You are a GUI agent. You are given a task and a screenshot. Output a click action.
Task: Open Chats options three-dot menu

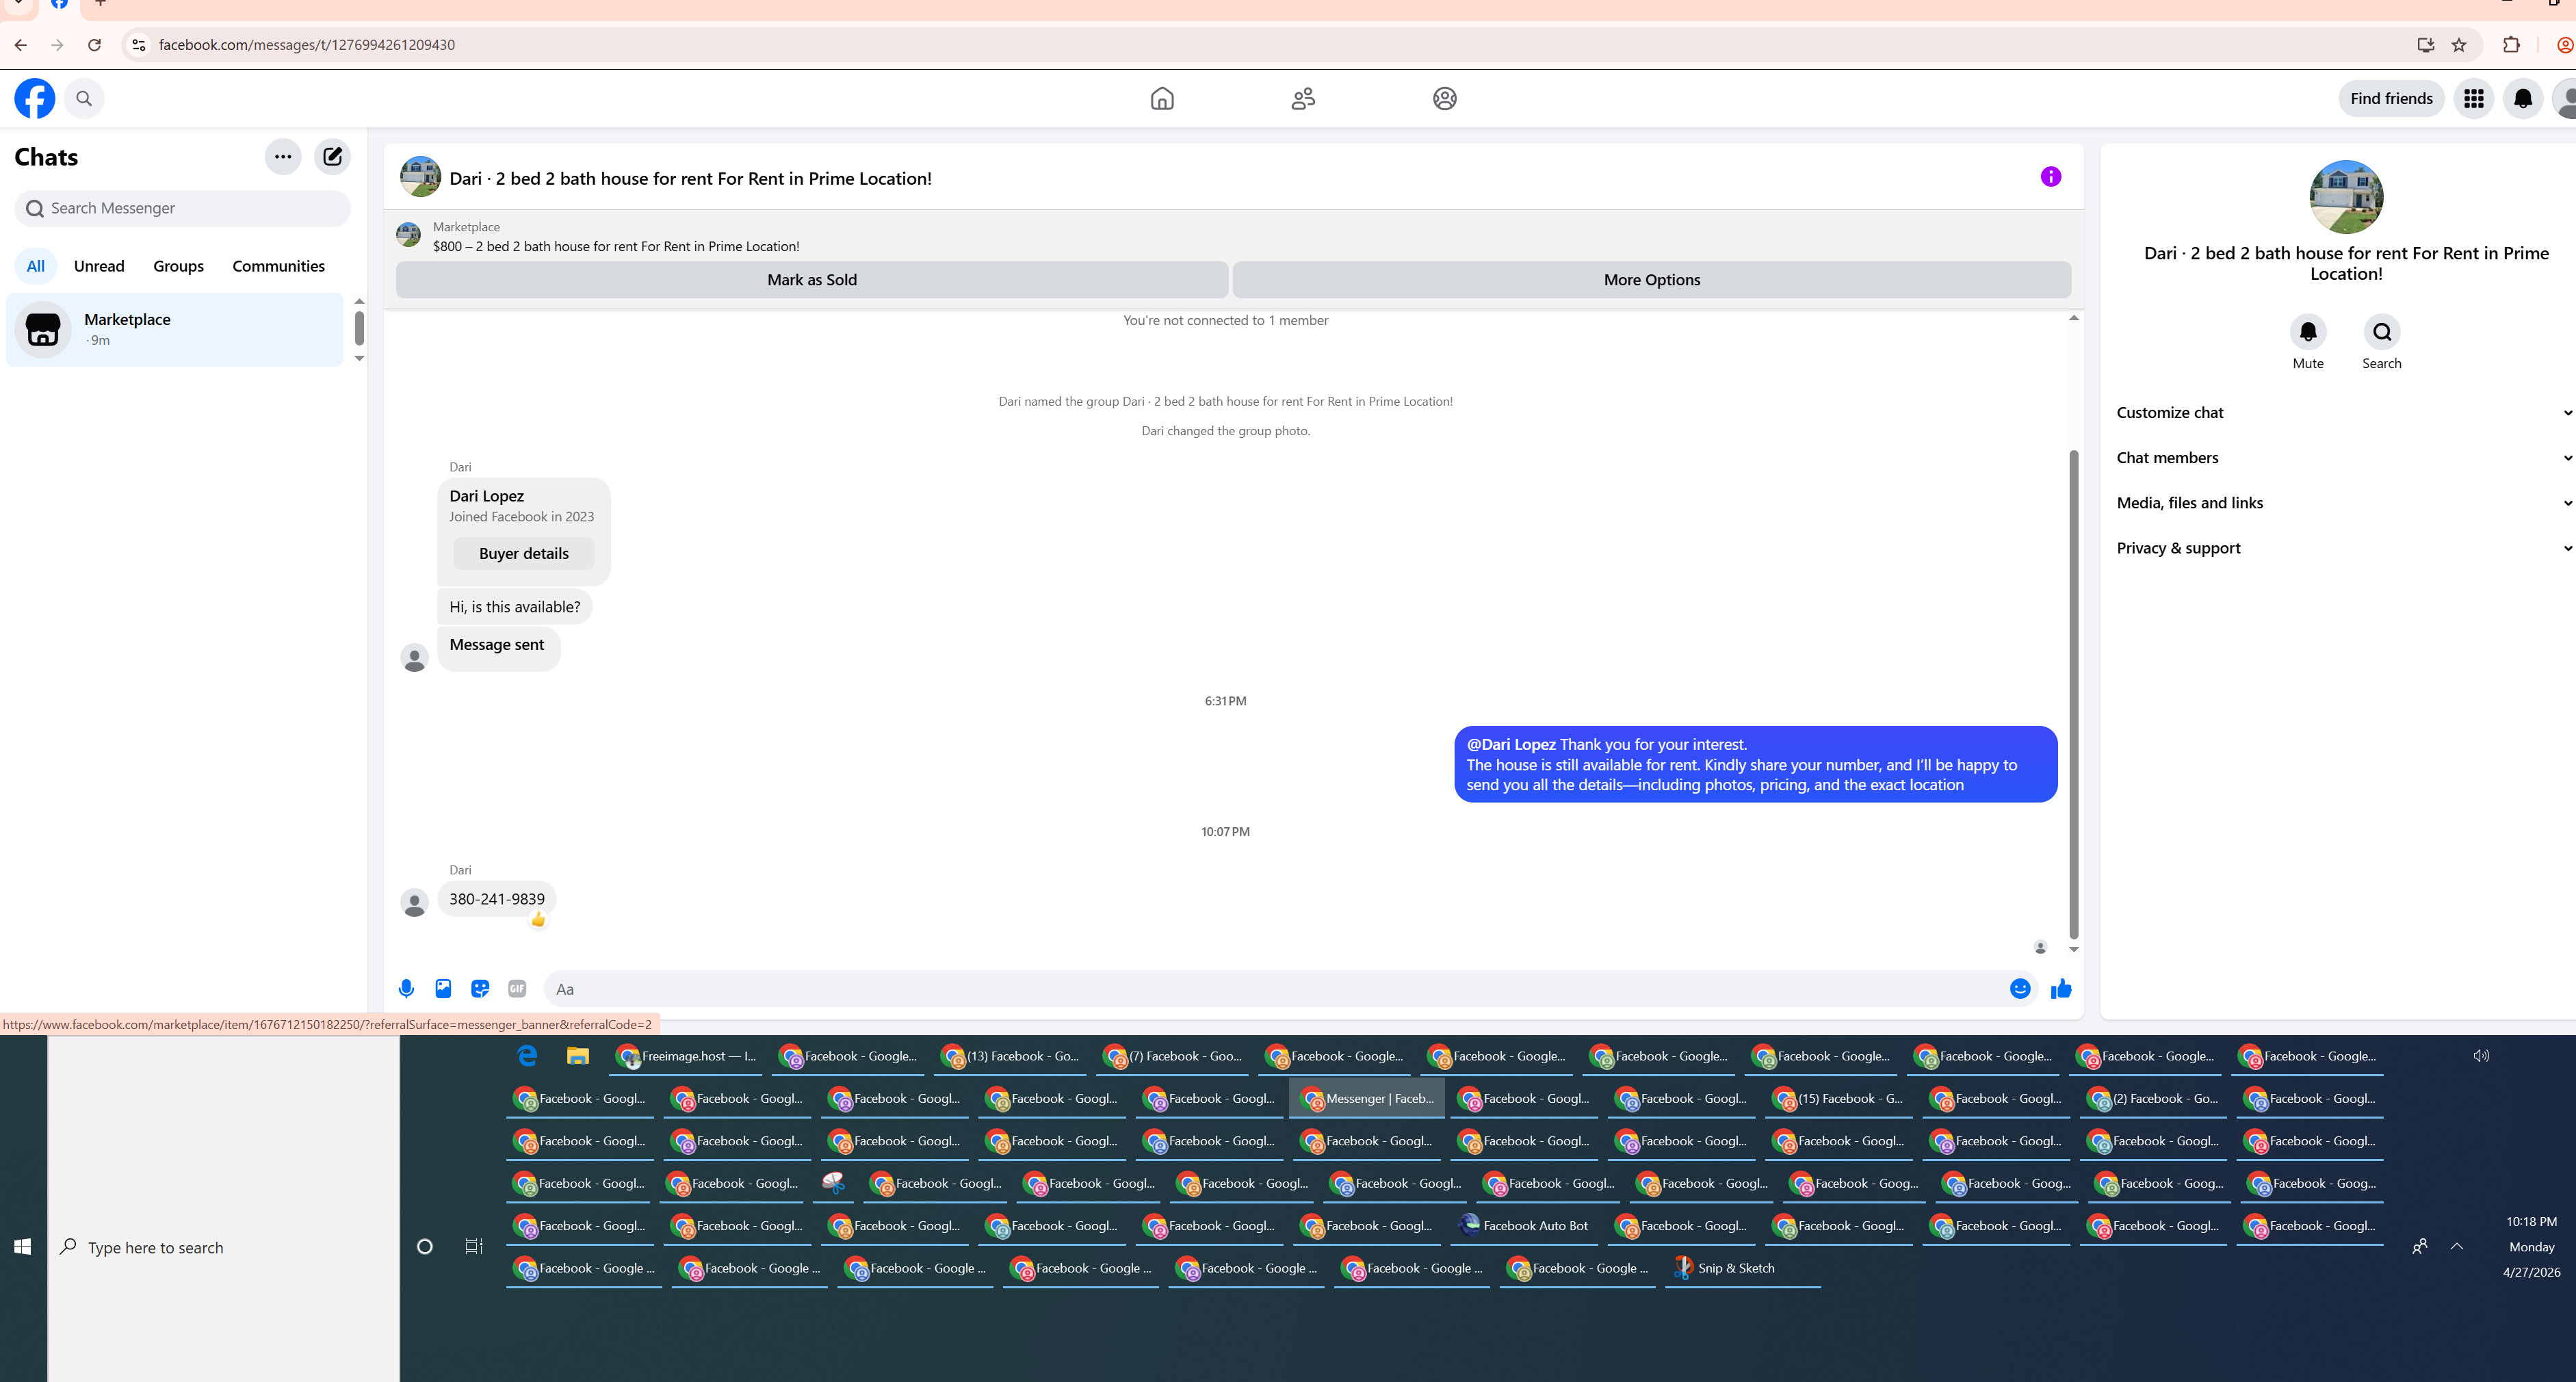coord(283,156)
